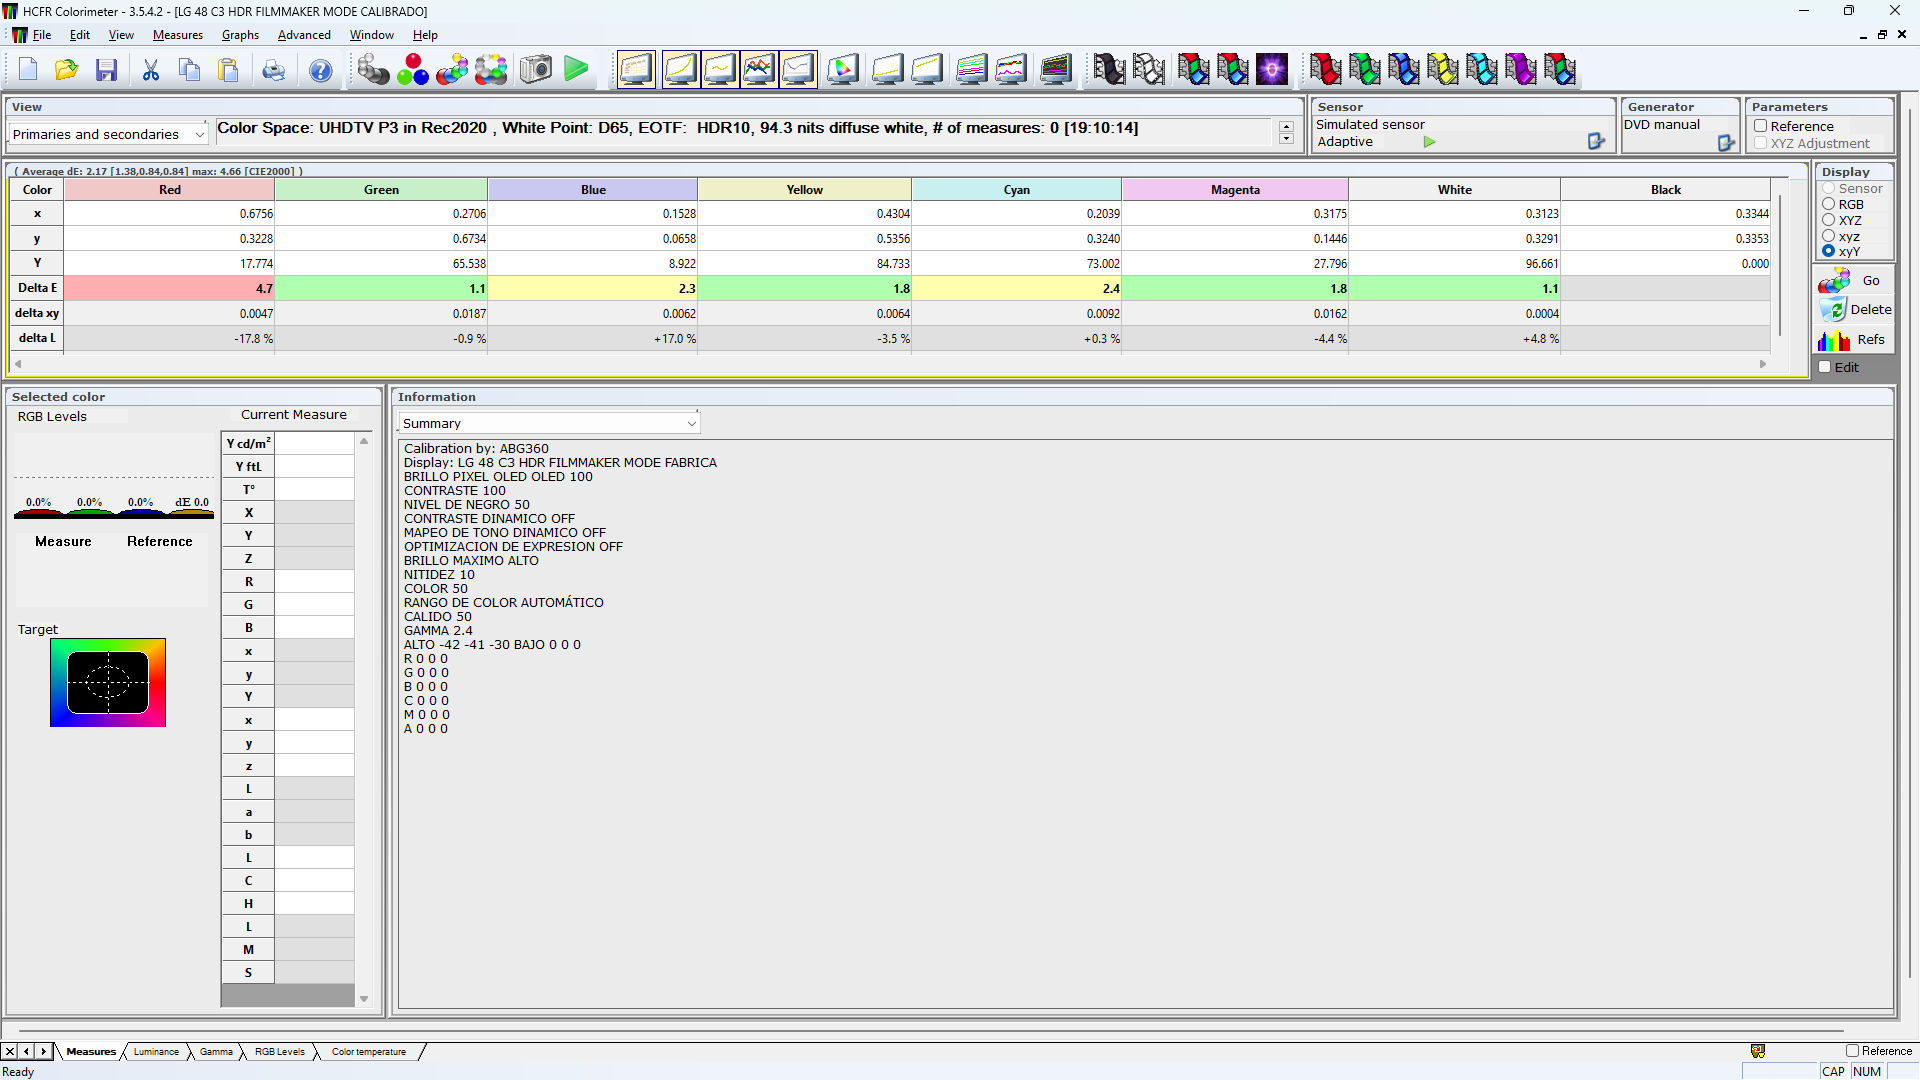The height and width of the screenshot is (1080, 1920).
Task: Select Red Delta E value 4.7
Action: click(170, 288)
